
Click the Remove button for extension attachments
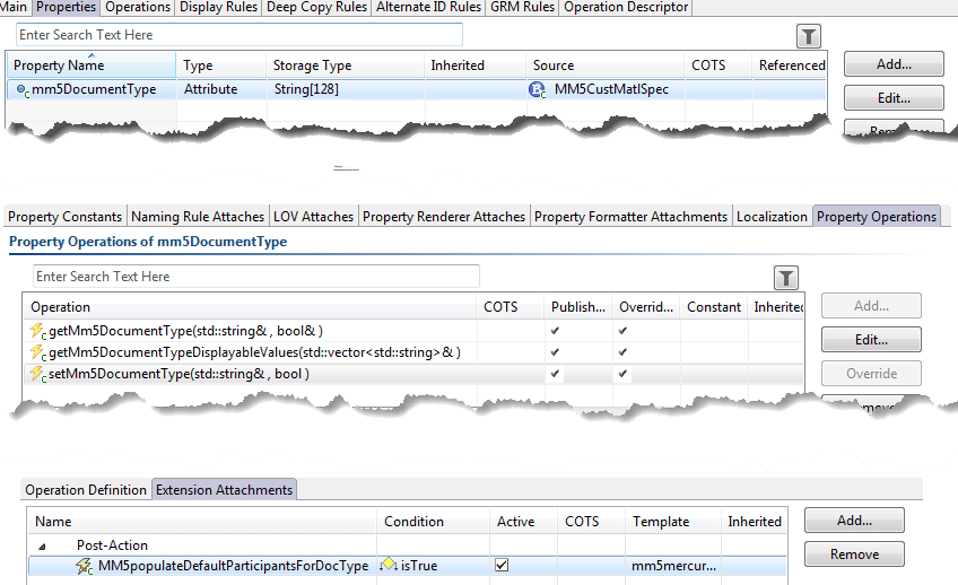pyautogui.click(x=853, y=554)
